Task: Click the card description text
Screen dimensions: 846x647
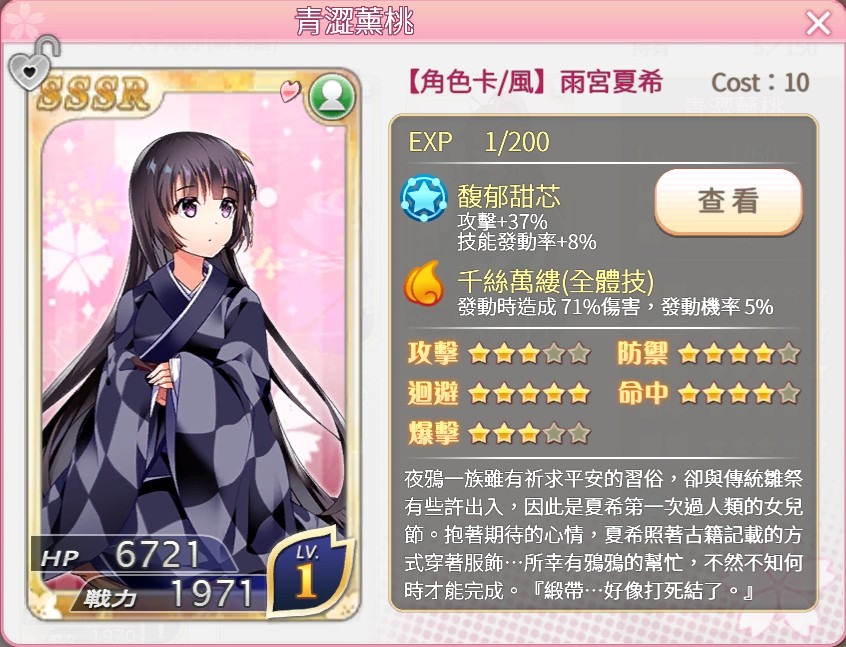Action: tap(603, 535)
